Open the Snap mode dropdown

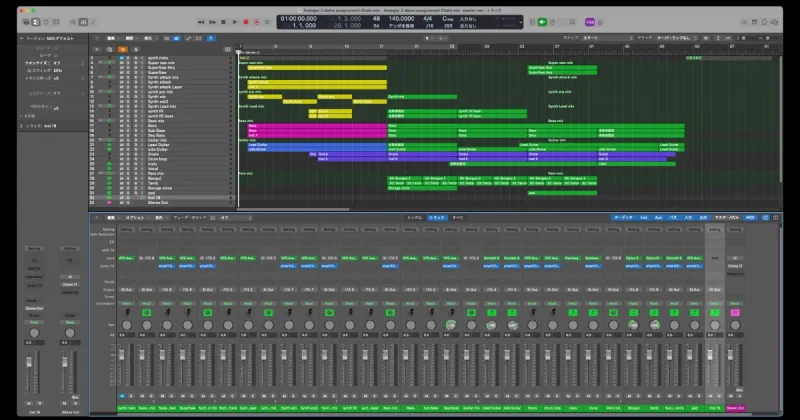pos(607,38)
